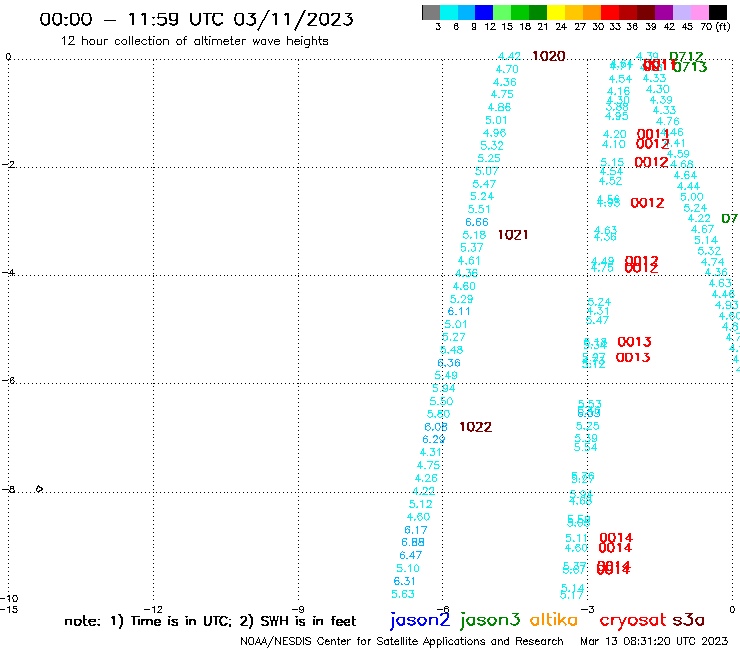740x650 pixels.
Task: Click the dark red 's3a' legend label
Action: [688, 620]
